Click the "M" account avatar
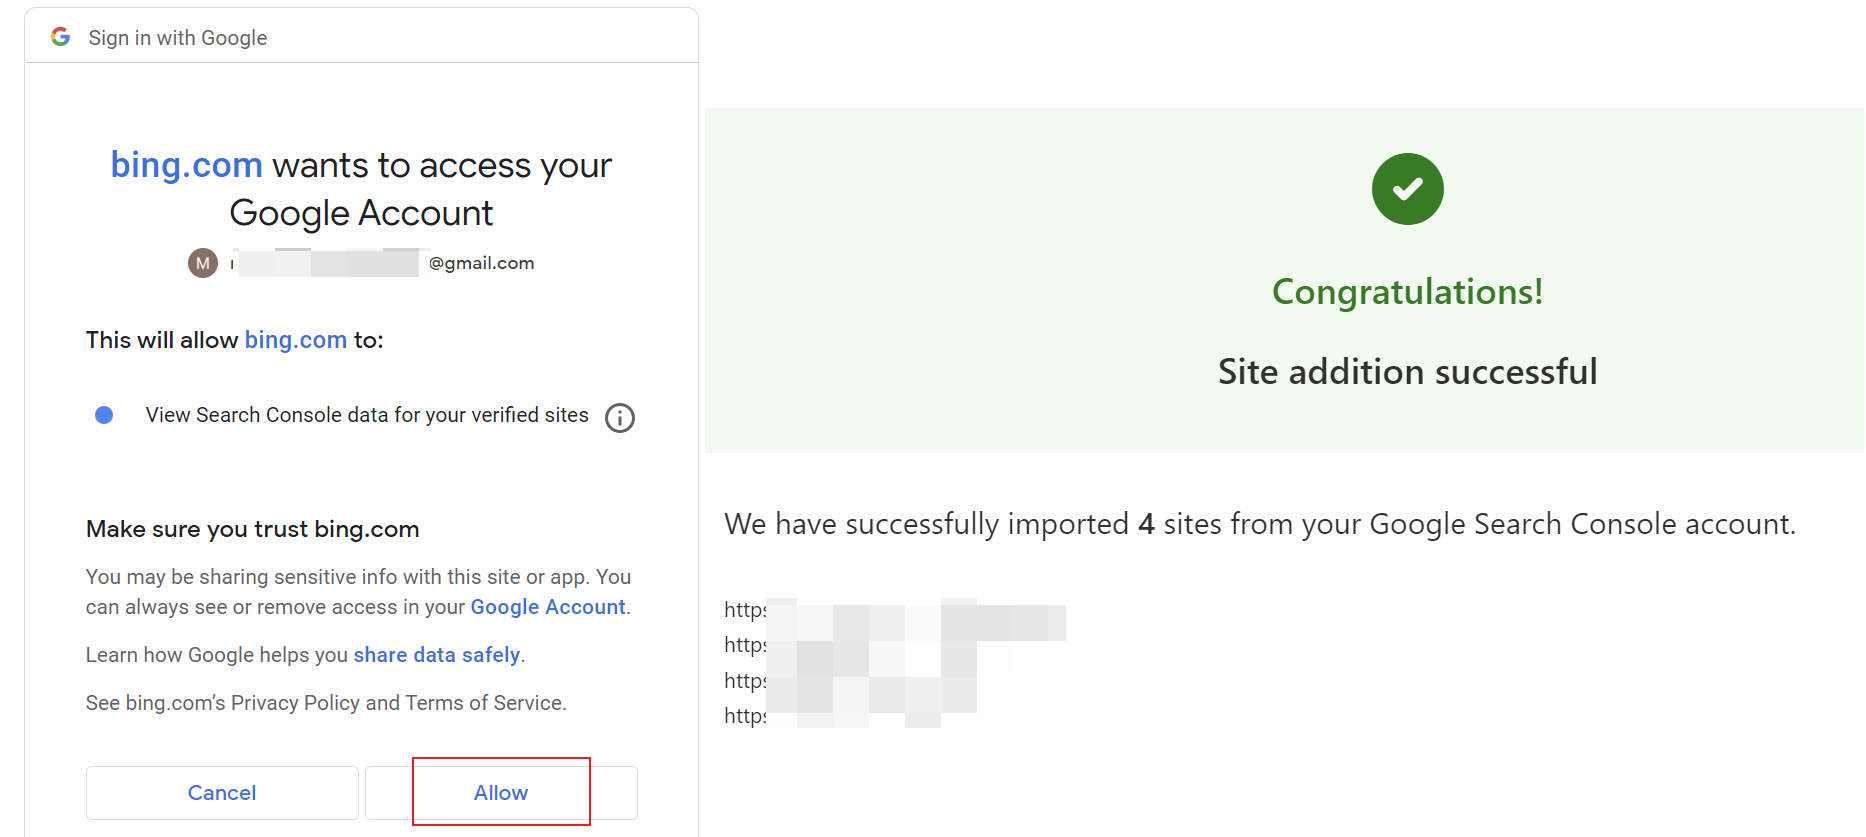 203,263
